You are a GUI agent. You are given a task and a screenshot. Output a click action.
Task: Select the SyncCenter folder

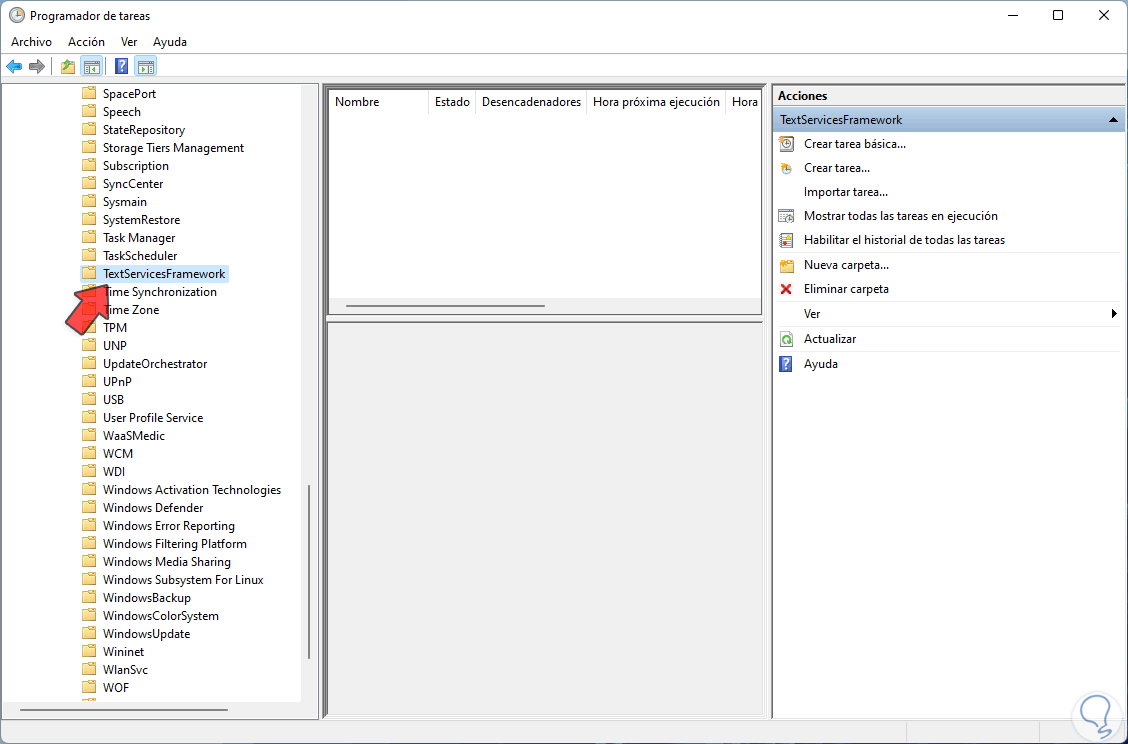(x=133, y=183)
